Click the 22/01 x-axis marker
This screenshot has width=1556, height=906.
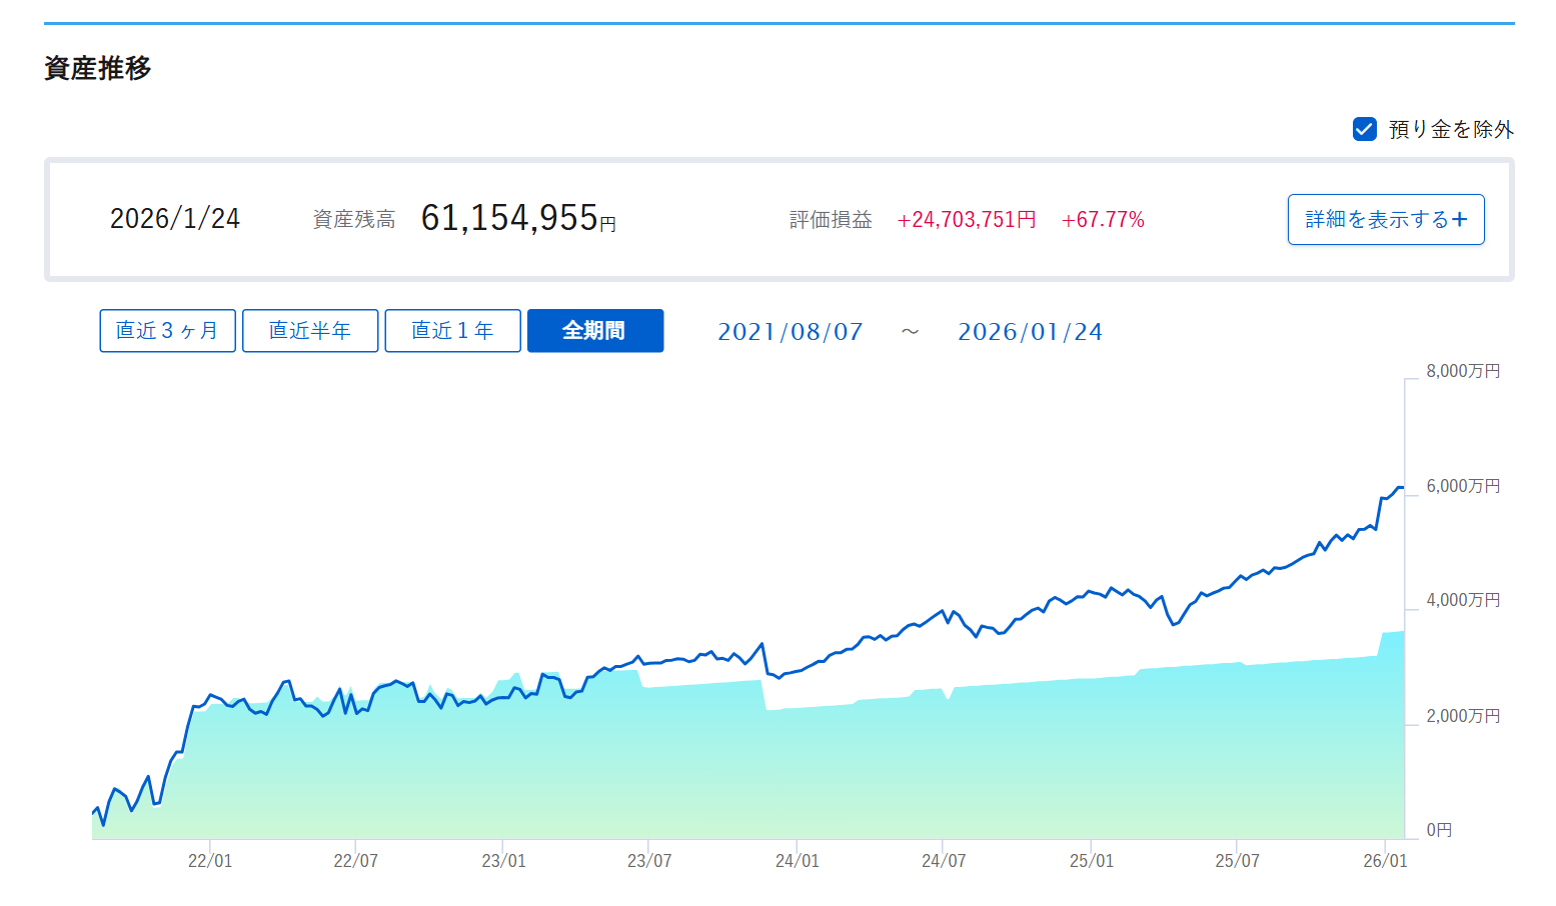tap(210, 861)
